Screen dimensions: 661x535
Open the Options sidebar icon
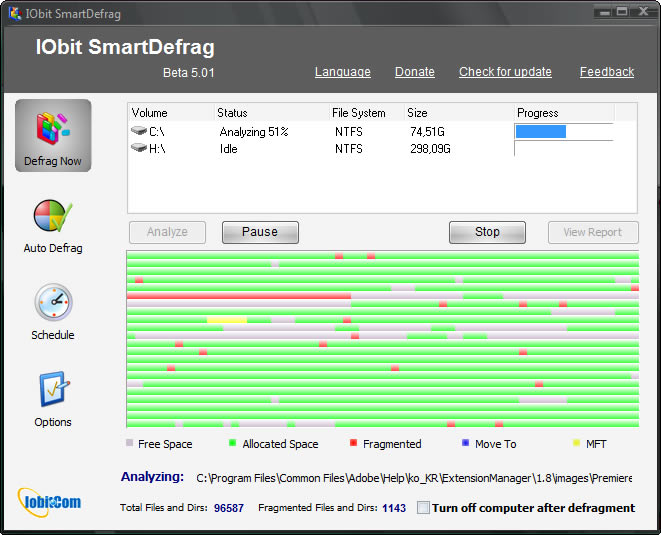click(x=53, y=389)
